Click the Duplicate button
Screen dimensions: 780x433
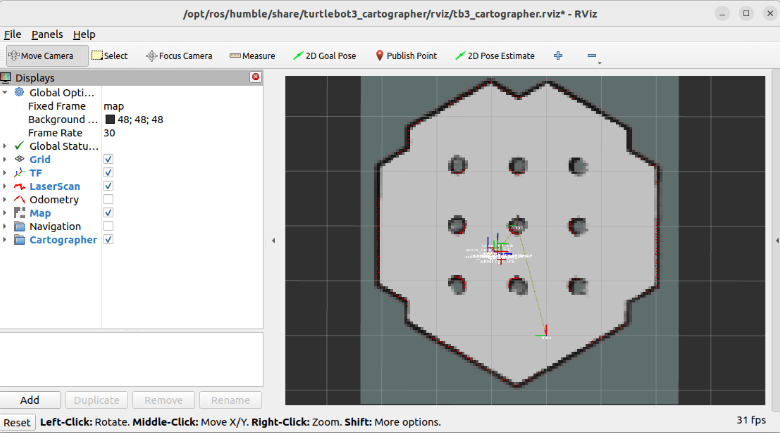click(97, 400)
